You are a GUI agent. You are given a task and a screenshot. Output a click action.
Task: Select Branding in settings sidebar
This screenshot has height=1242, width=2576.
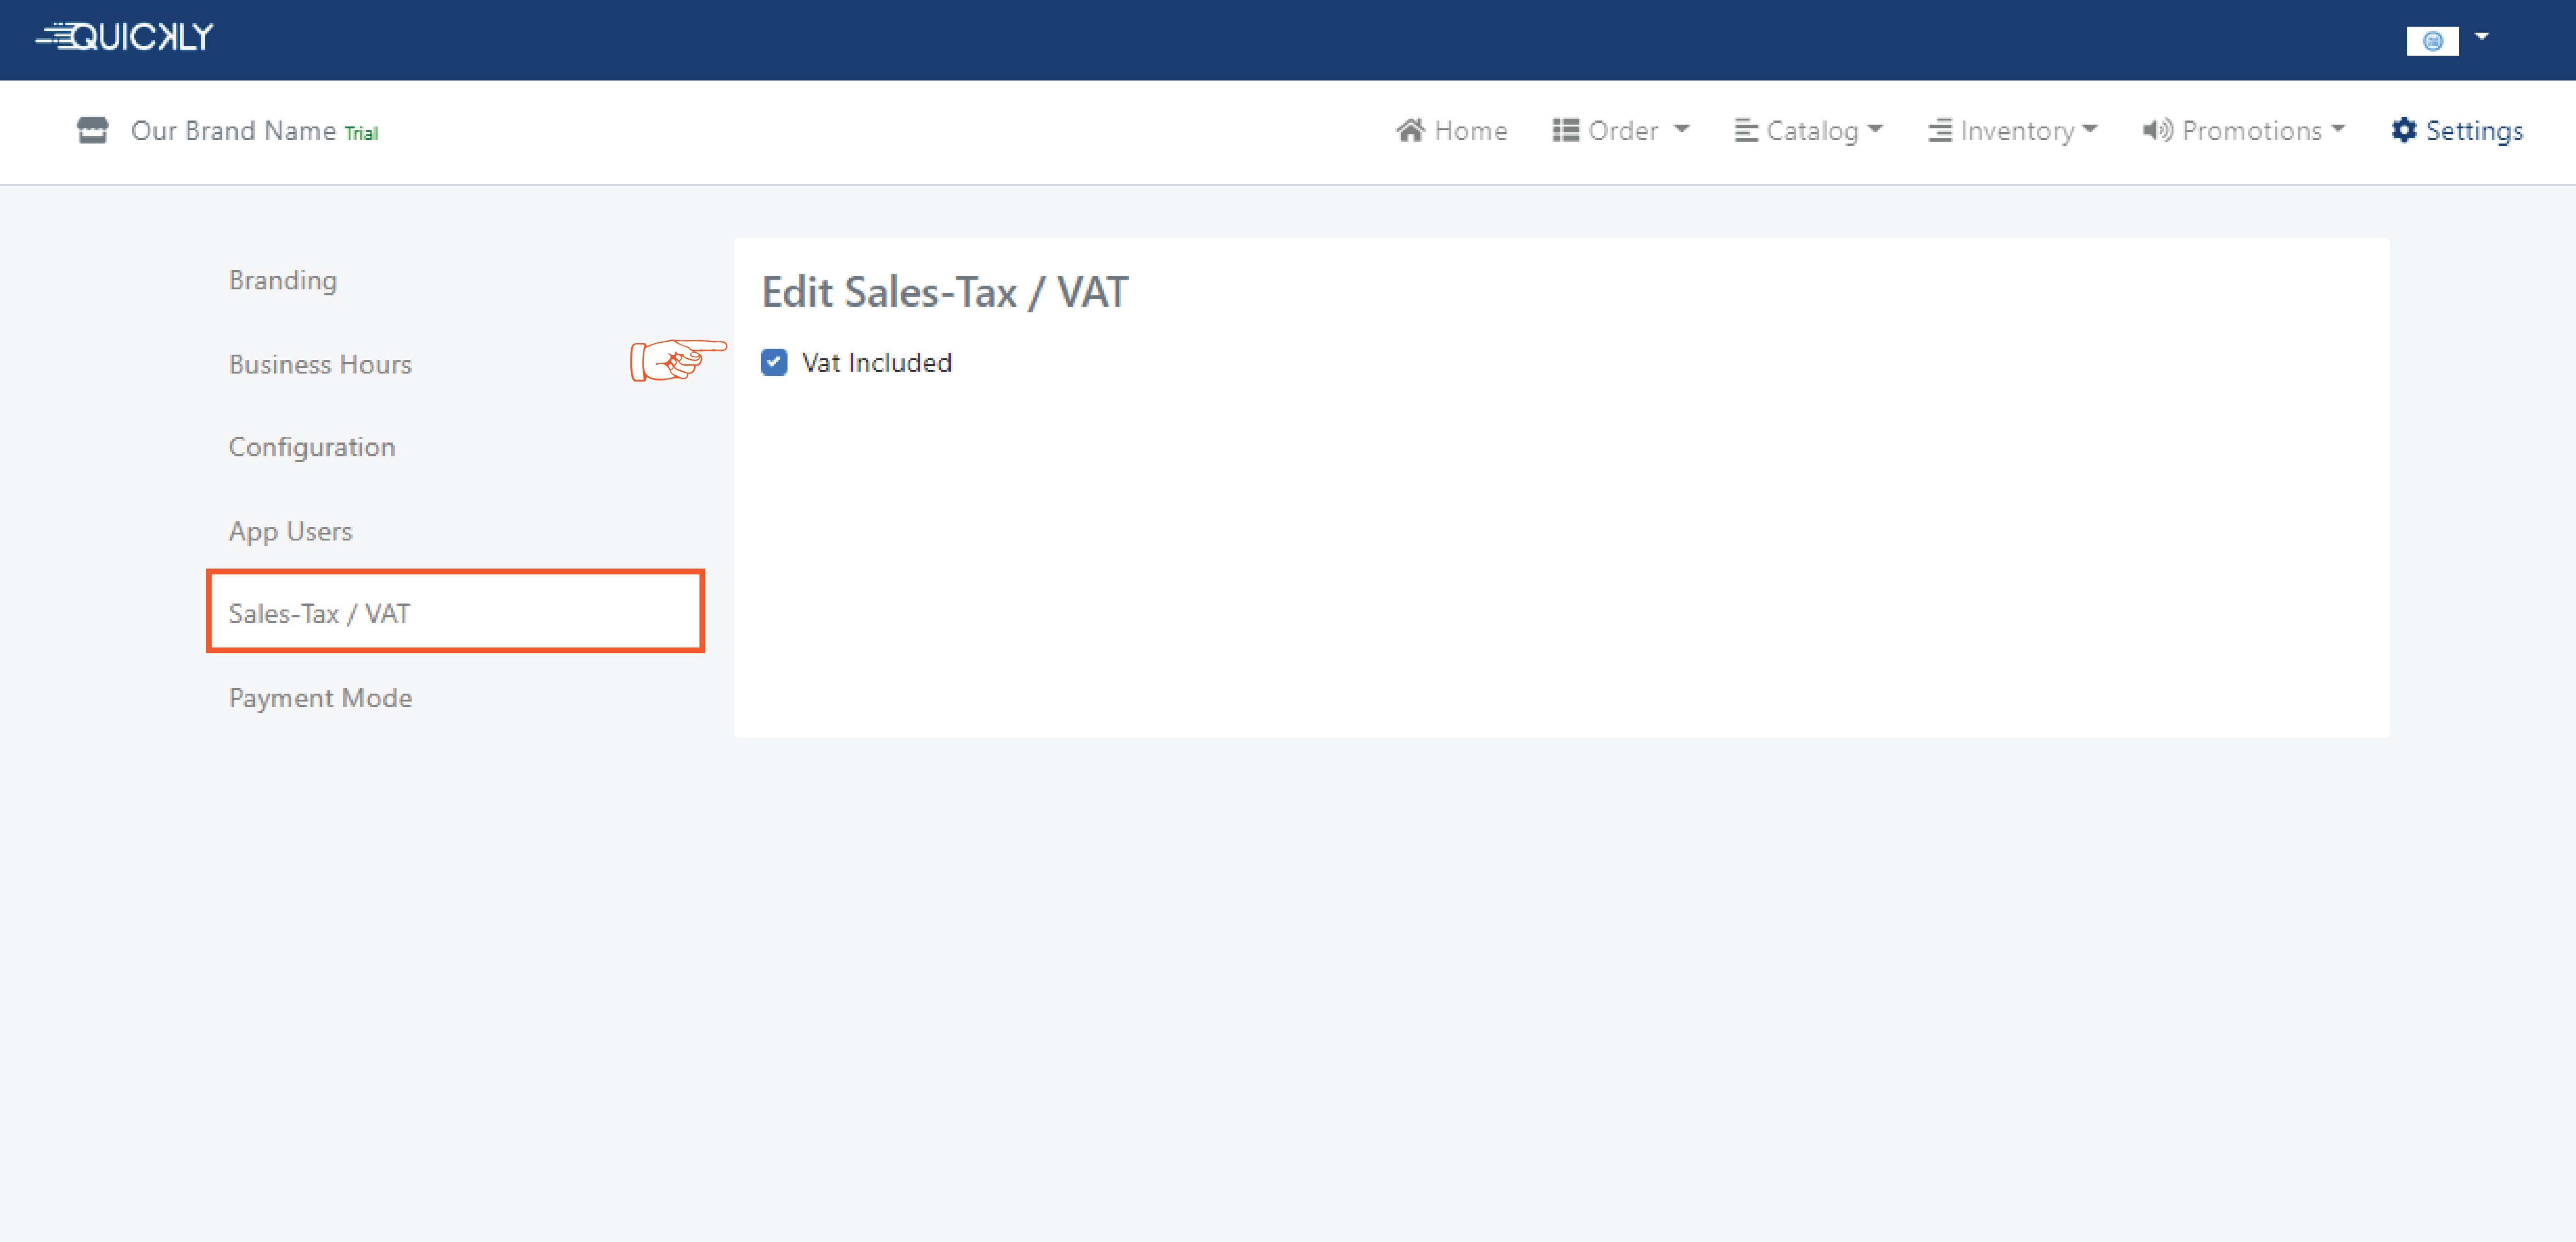click(283, 281)
